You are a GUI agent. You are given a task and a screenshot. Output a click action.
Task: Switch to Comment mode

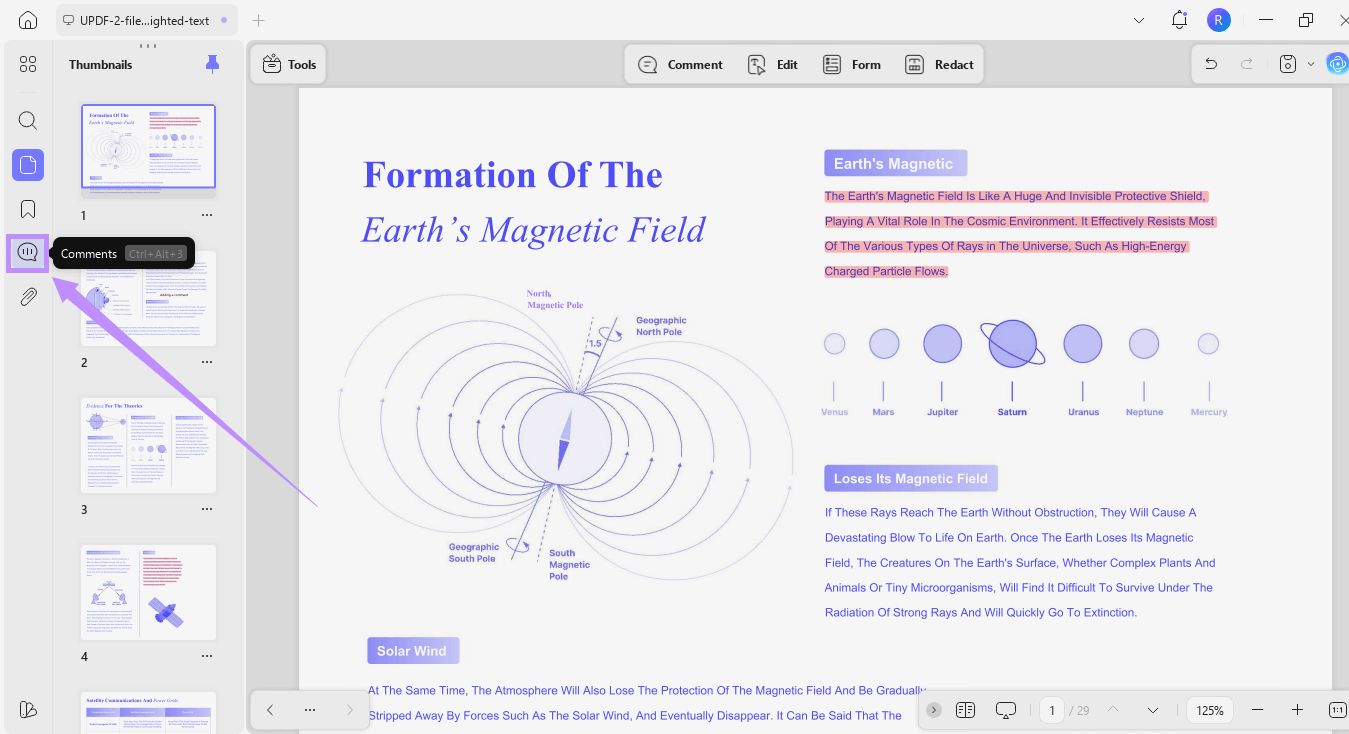(x=680, y=64)
